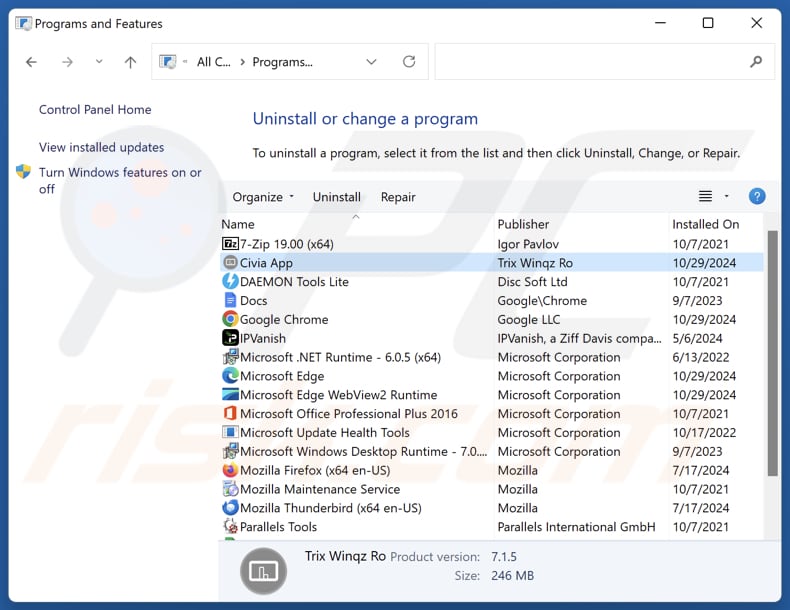Go up one level with the up arrow
790x610 pixels.
click(x=130, y=62)
